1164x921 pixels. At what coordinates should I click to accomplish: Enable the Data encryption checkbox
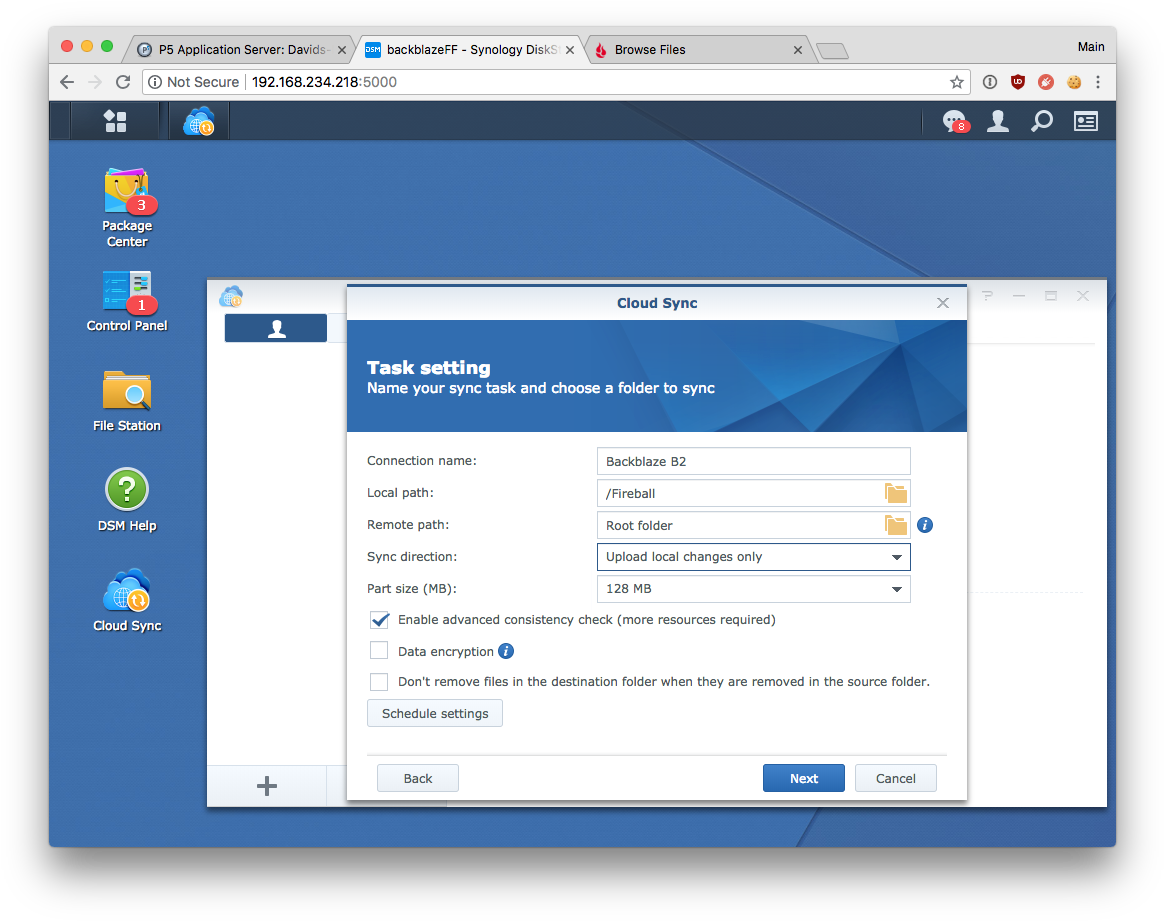point(379,651)
